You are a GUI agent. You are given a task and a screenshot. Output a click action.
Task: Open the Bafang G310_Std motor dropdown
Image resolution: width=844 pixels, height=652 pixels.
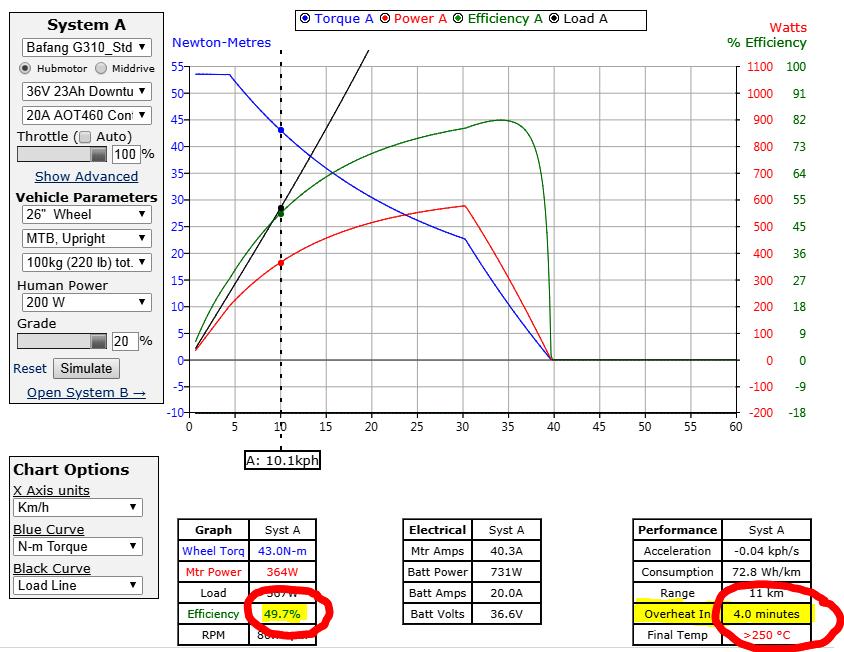click(86, 47)
